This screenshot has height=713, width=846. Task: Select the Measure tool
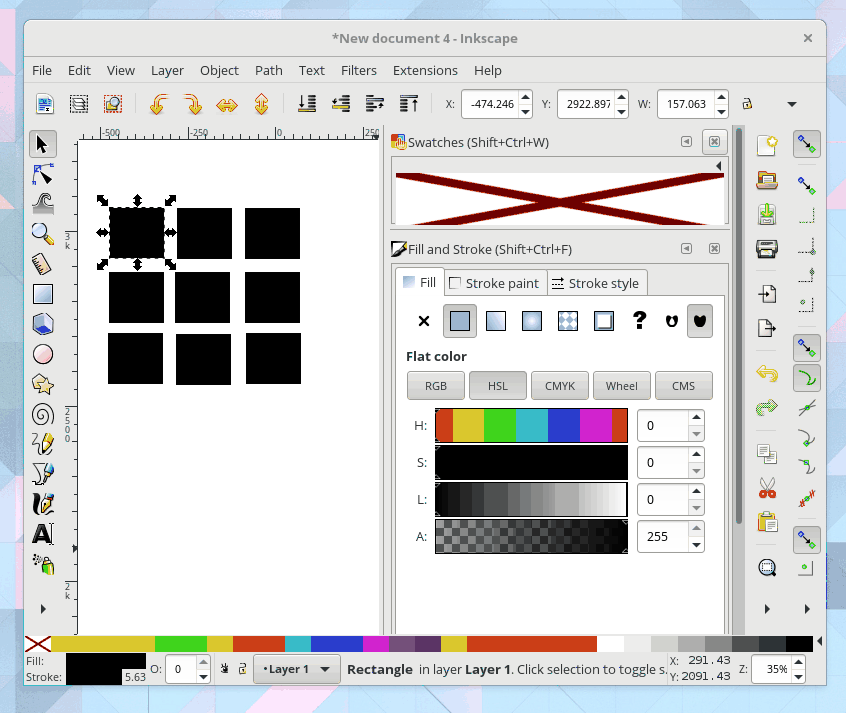pyautogui.click(x=42, y=264)
